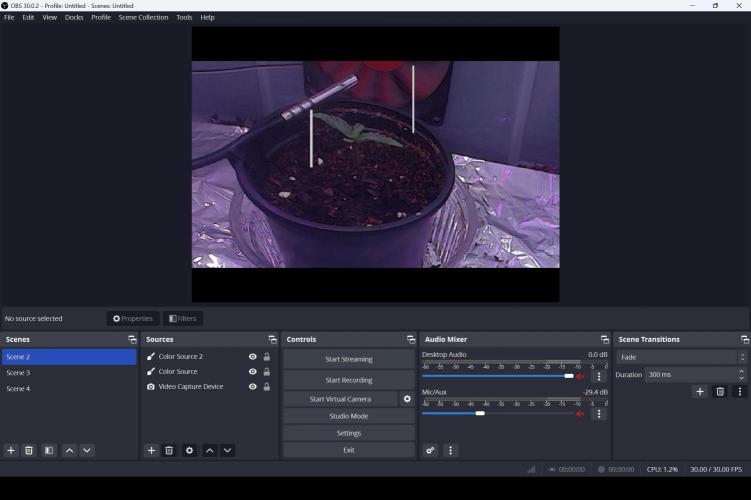Click the Studio Mode button
Screen dimensions: 751x500
[348, 416]
